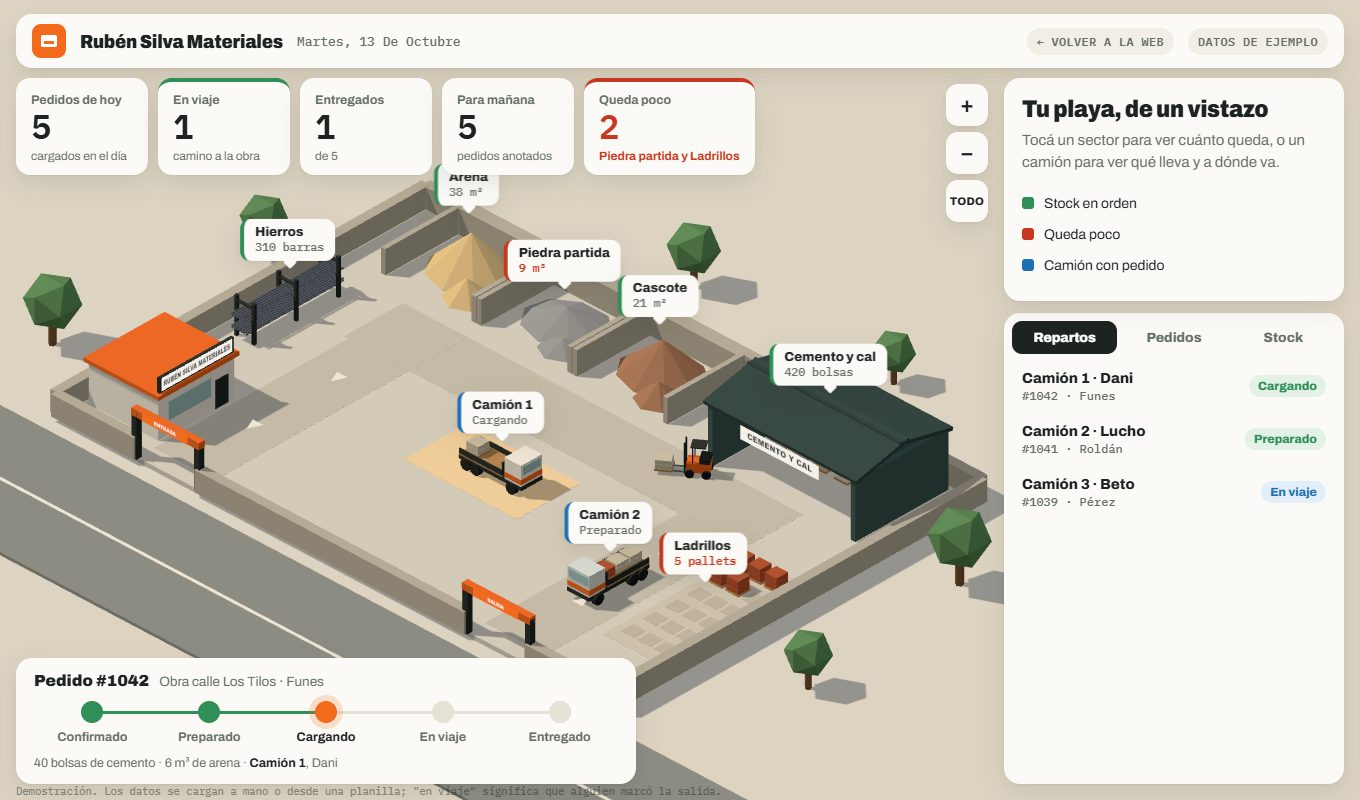Image resolution: width=1360 pixels, height=800 pixels.
Task: Open the Queda poco summary card
Action: click(669, 127)
